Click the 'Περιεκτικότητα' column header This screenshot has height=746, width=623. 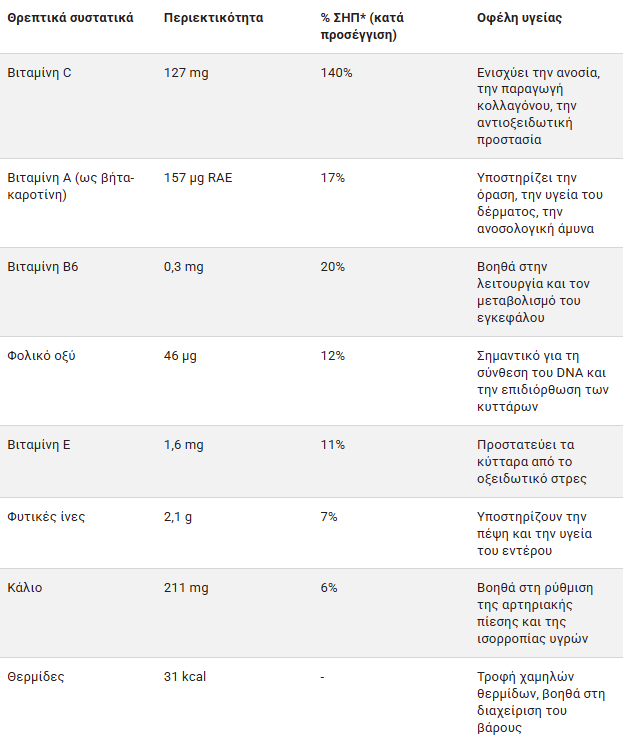click(x=214, y=19)
